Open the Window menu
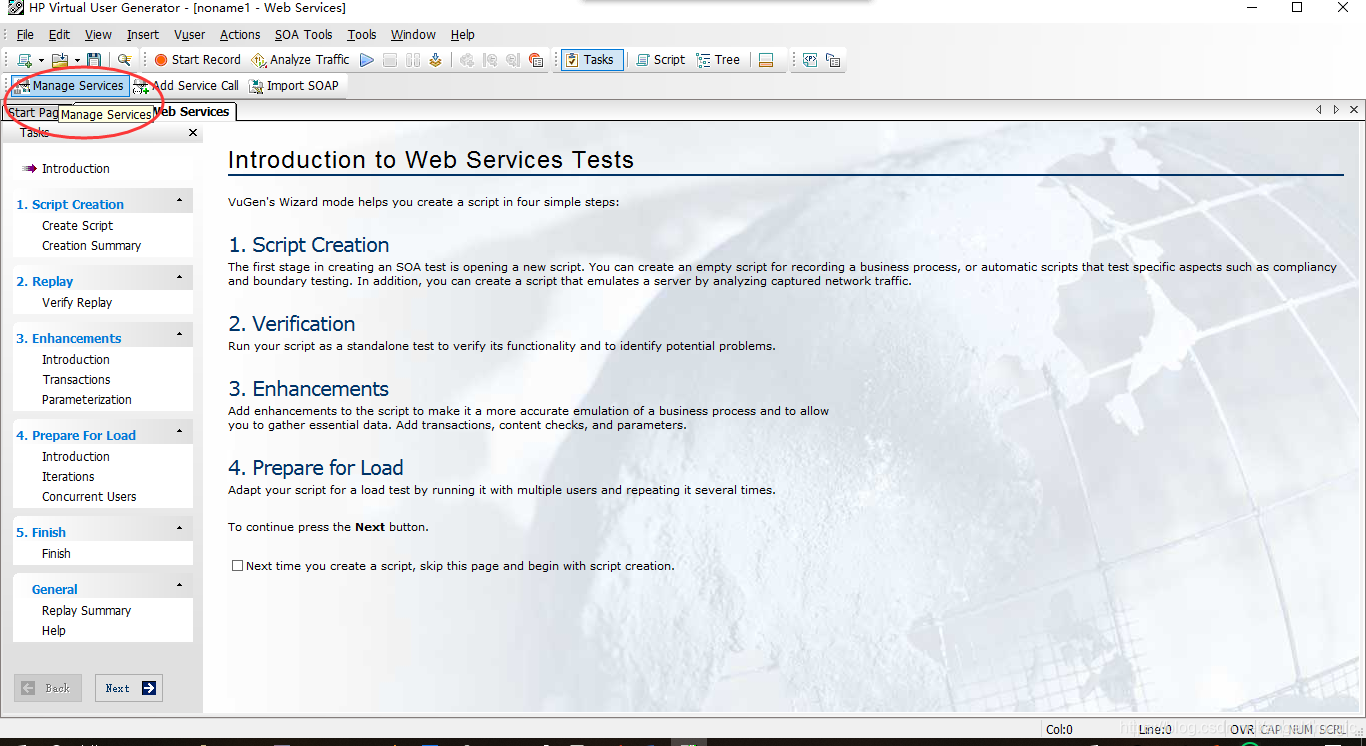The image size is (1366, 746). (413, 34)
